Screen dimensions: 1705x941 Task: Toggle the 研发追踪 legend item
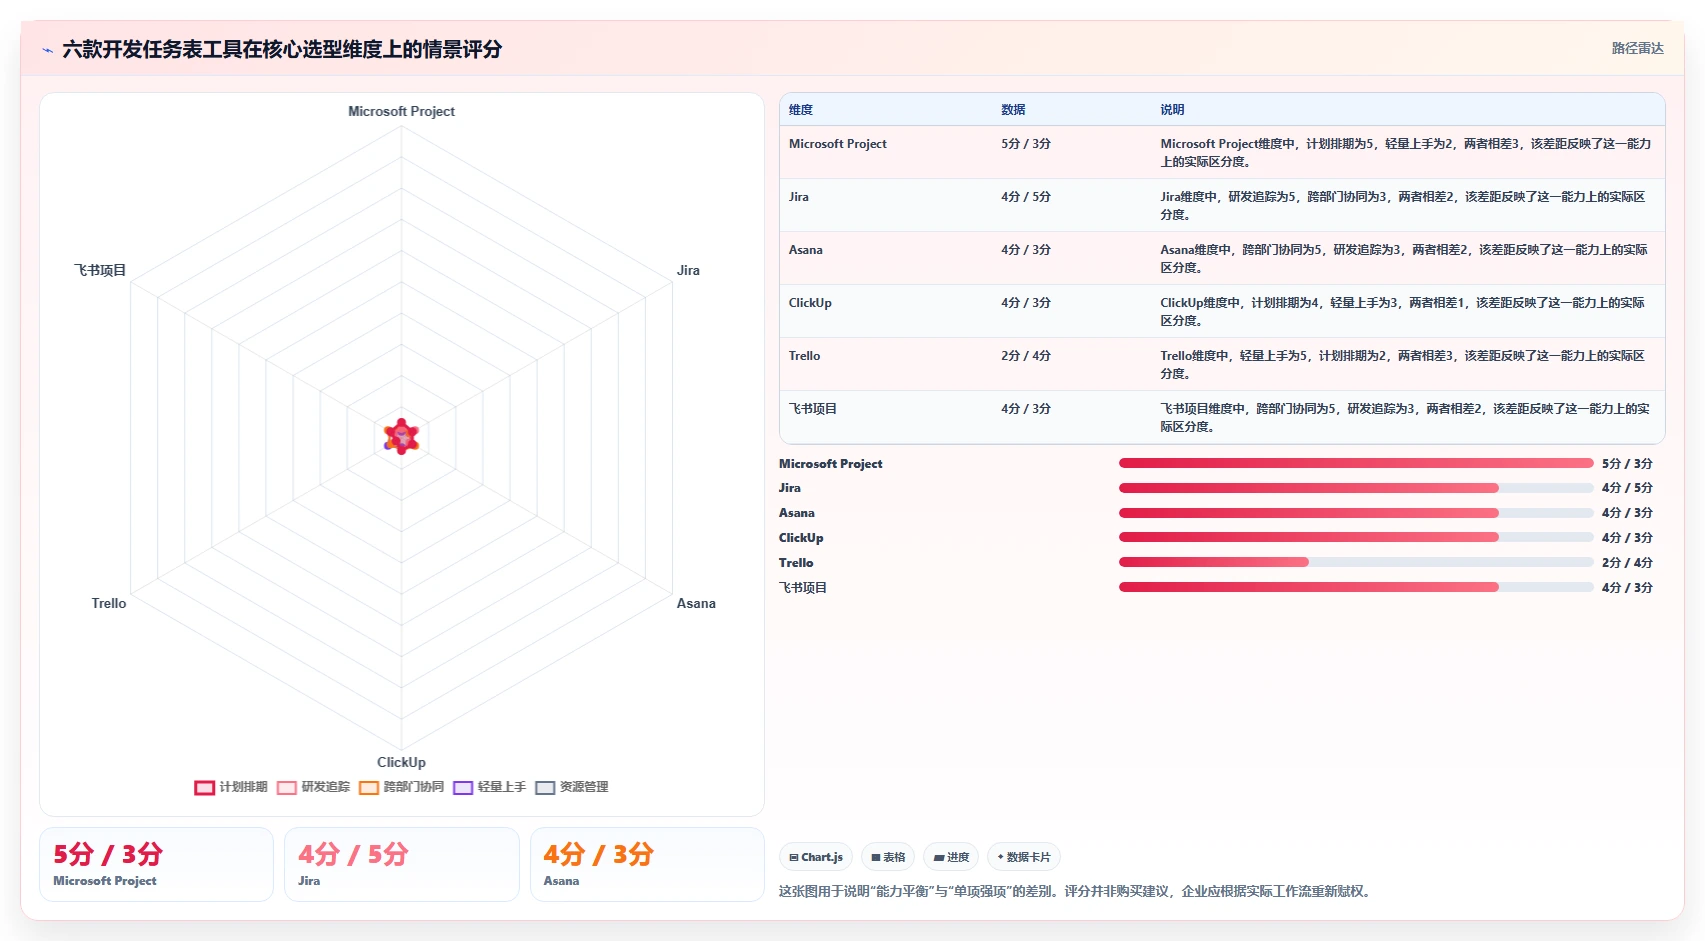(313, 788)
